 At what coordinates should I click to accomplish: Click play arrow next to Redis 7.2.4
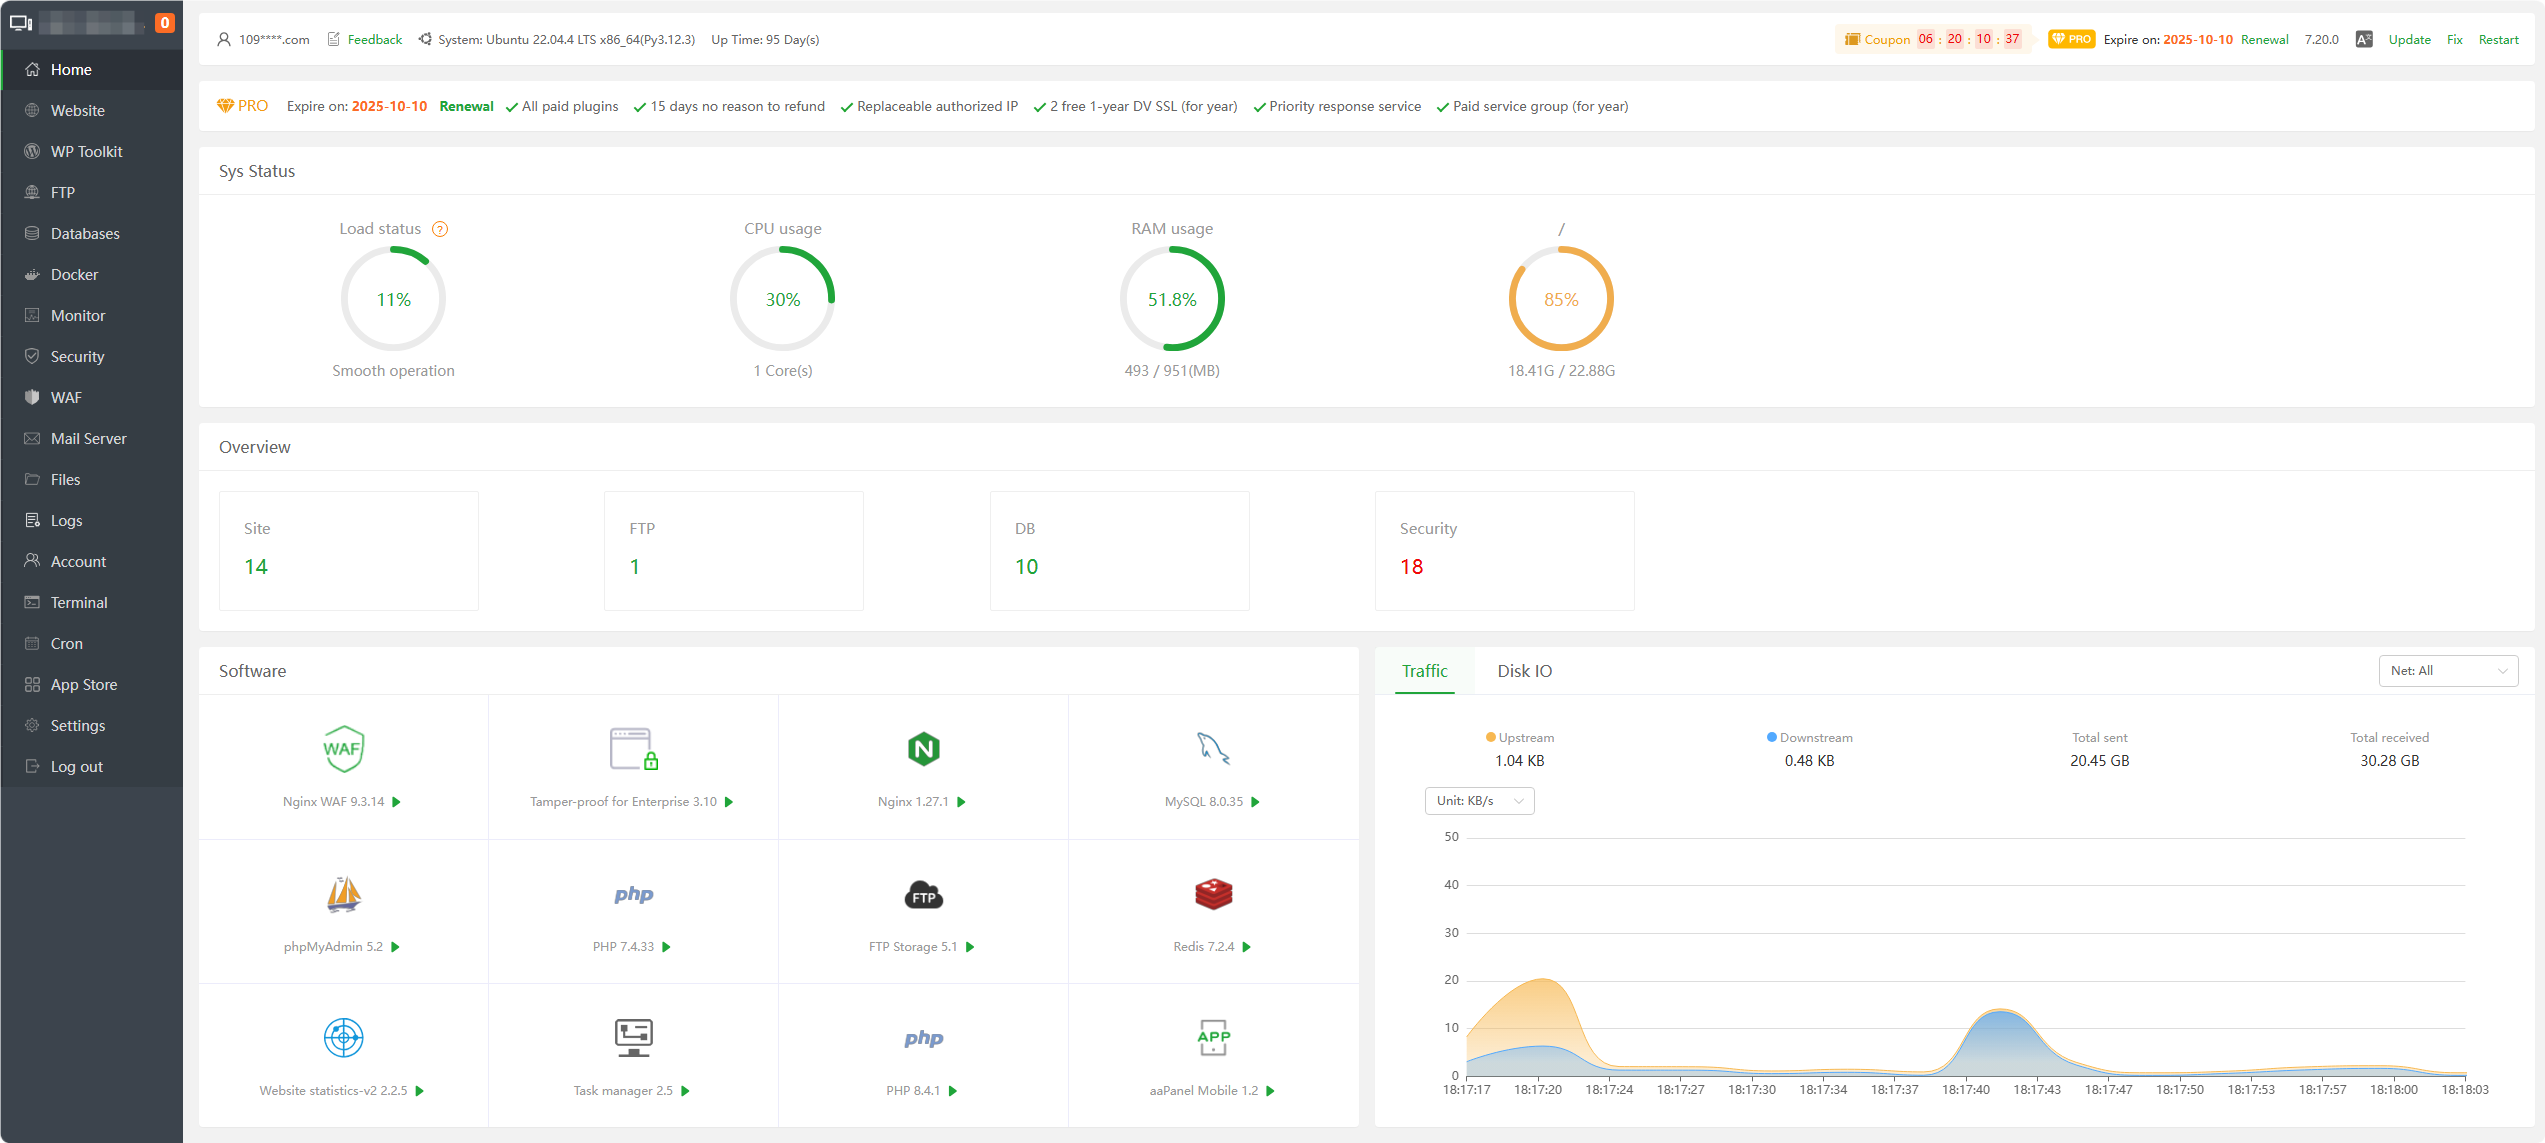[x=1246, y=947]
